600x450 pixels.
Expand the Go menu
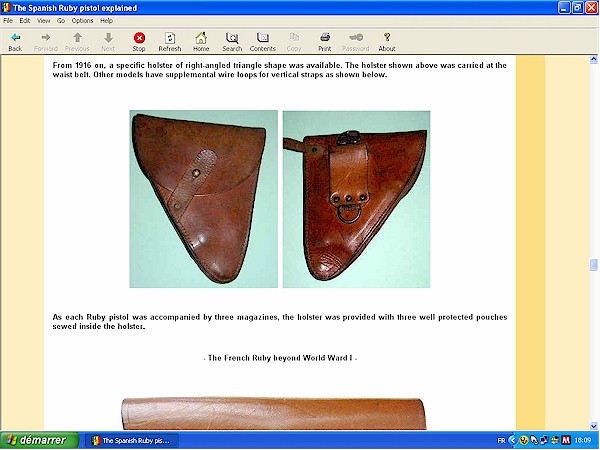click(60, 20)
